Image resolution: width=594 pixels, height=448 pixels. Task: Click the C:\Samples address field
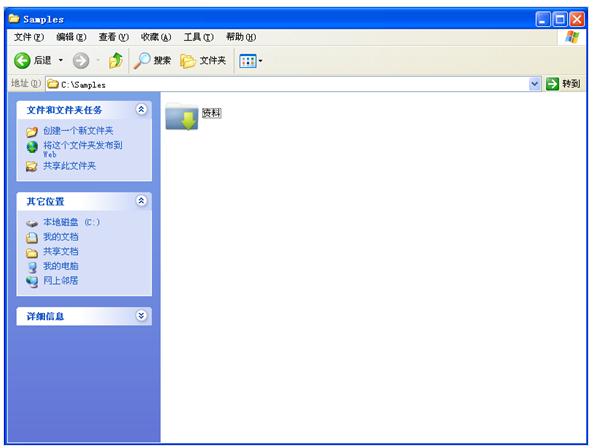click(287, 84)
